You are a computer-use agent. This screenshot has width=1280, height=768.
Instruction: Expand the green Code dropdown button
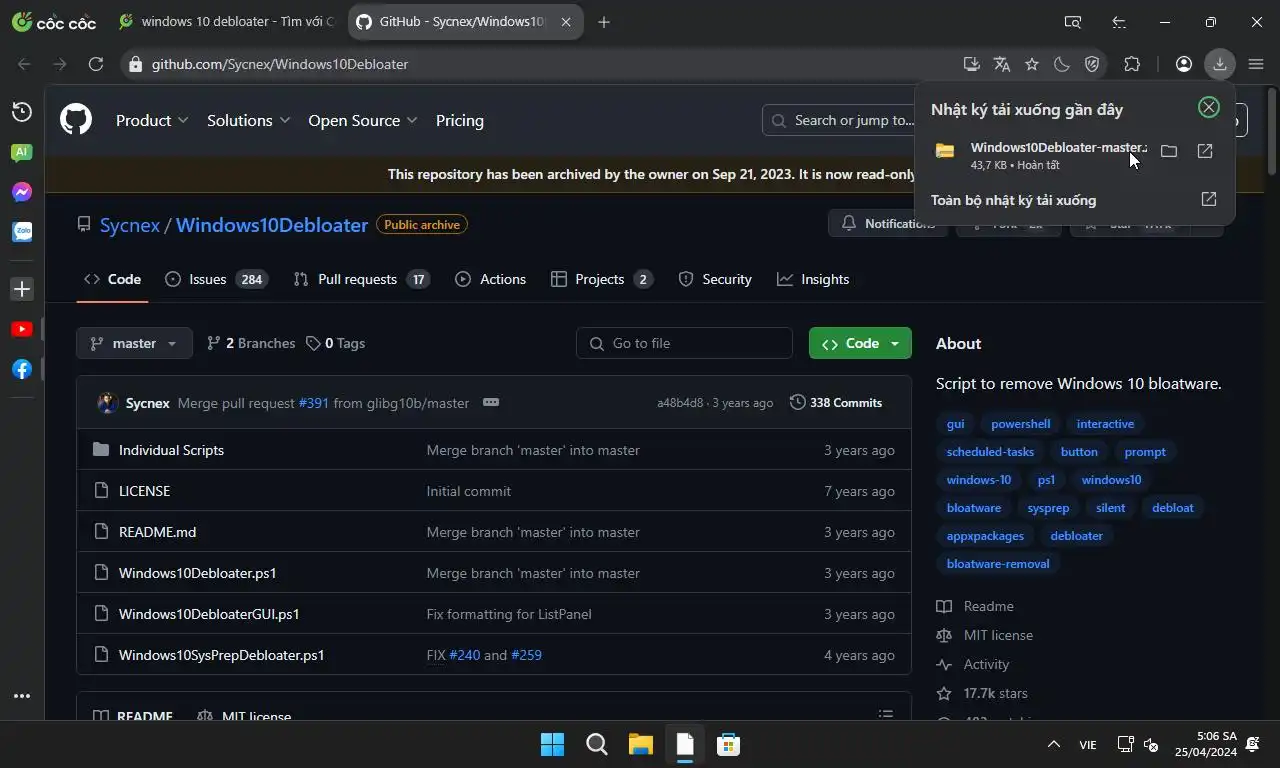(x=860, y=343)
